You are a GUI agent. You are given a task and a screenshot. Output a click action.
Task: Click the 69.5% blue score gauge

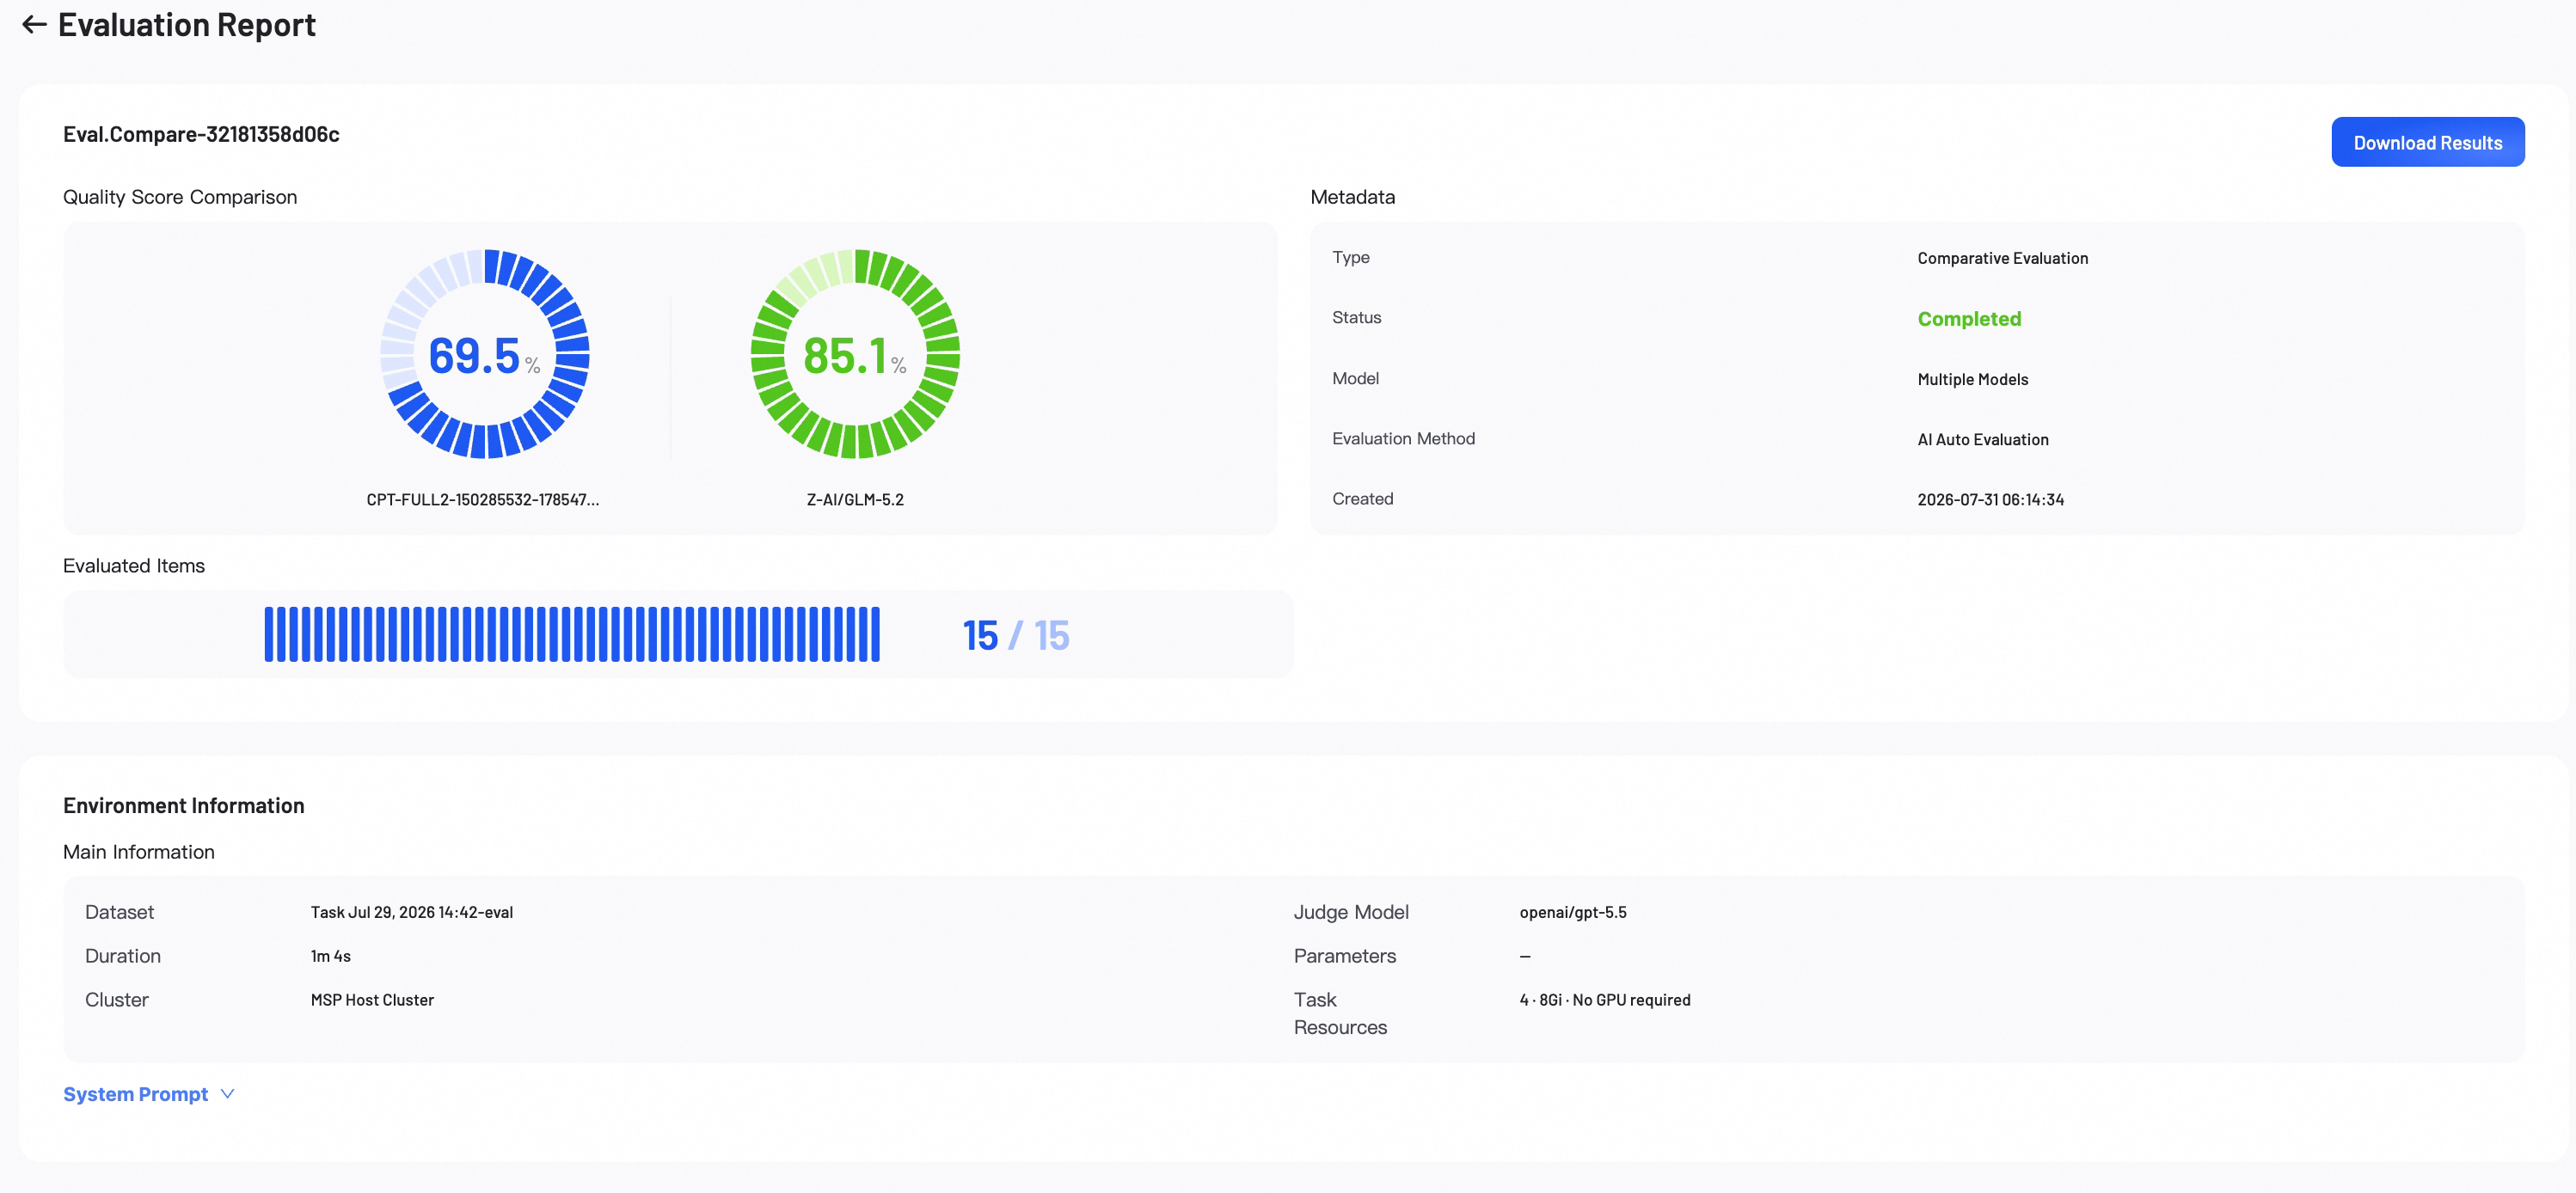485,354
